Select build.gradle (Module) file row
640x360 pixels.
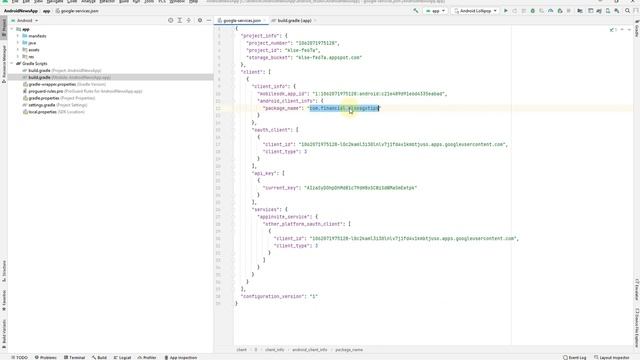[110, 77]
